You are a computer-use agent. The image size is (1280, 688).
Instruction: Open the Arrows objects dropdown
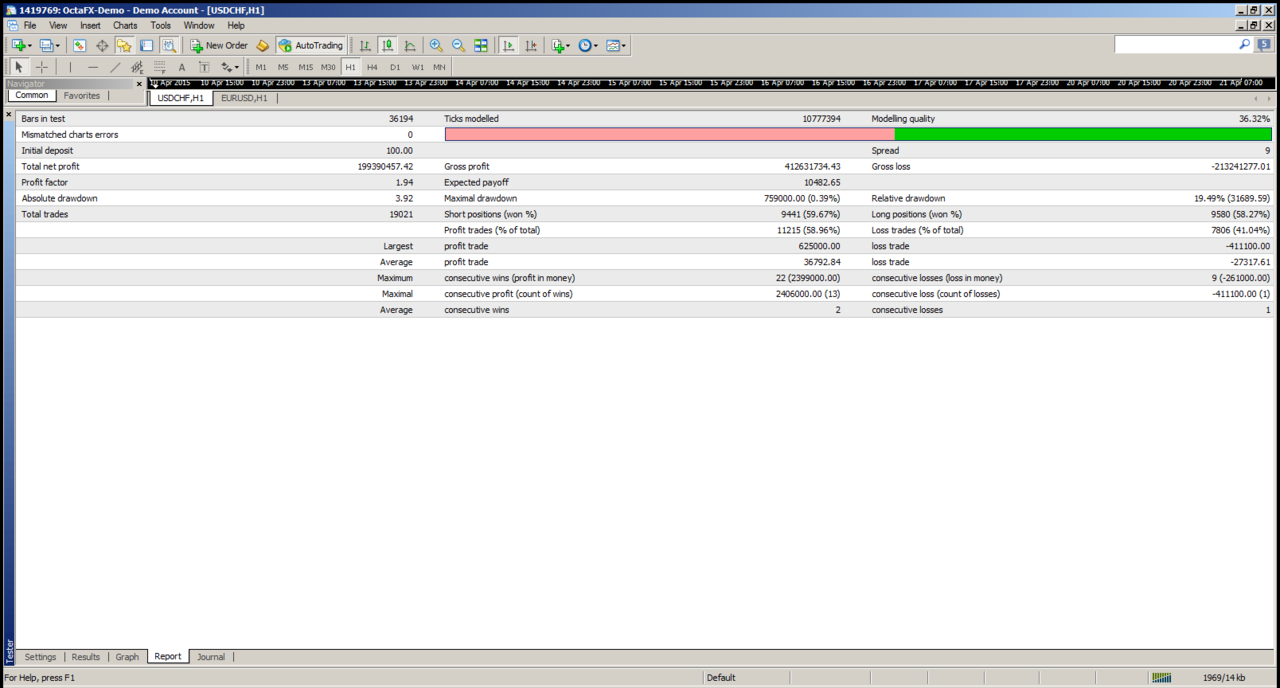(x=236, y=68)
